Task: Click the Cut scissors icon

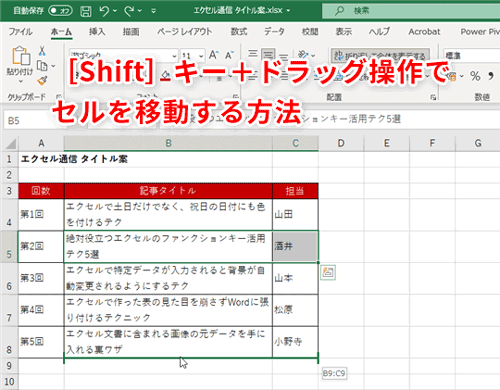Action: (42, 51)
